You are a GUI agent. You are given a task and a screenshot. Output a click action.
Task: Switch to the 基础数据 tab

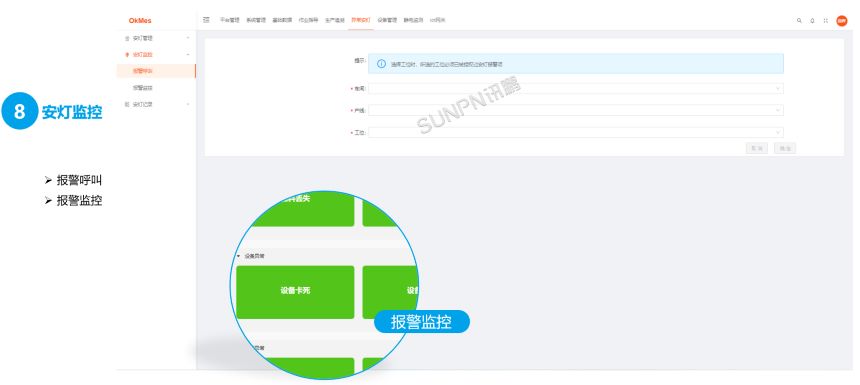point(282,20)
